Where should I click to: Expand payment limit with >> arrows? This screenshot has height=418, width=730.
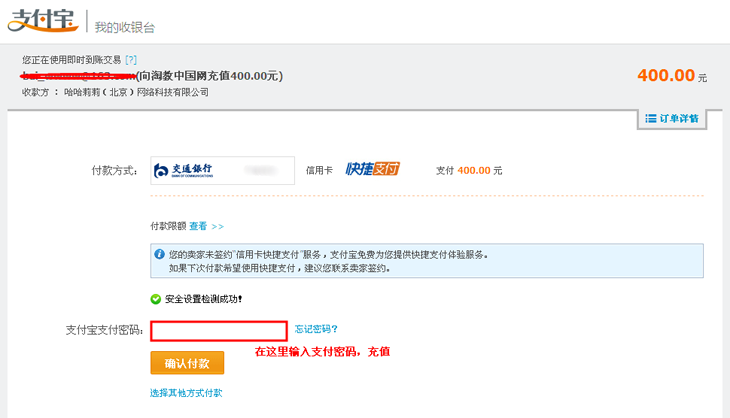pos(217,227)
